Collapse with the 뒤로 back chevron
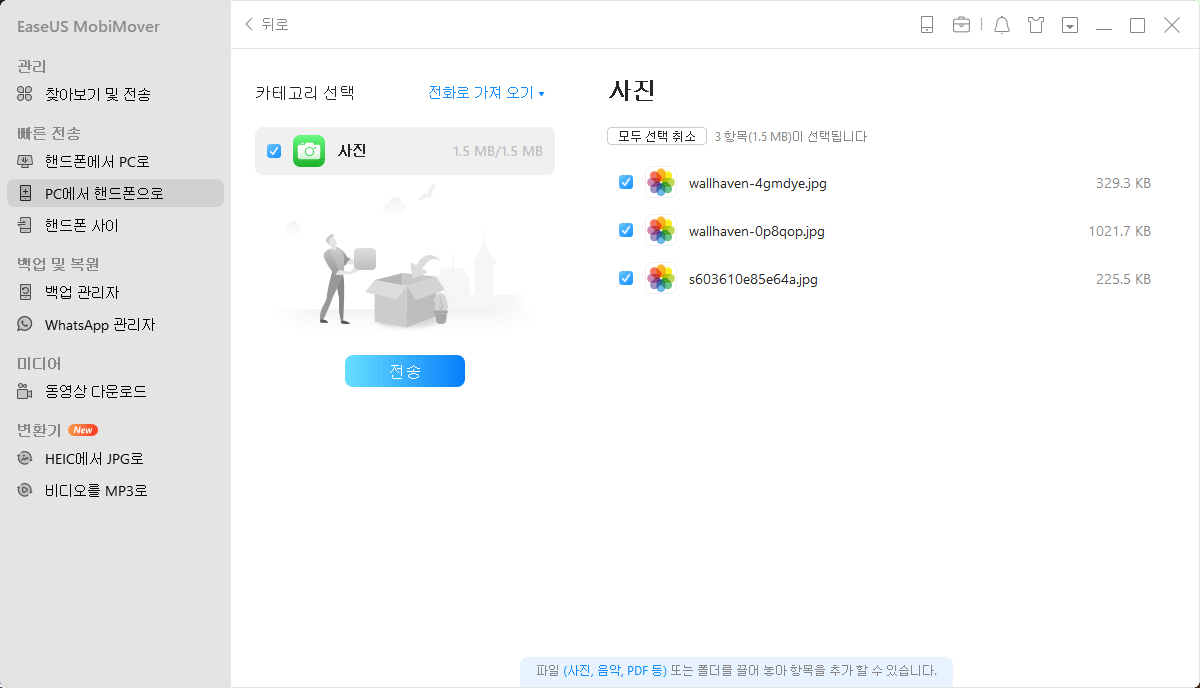This screenshot has height=688, width=1200. click(x=248, y=25)
